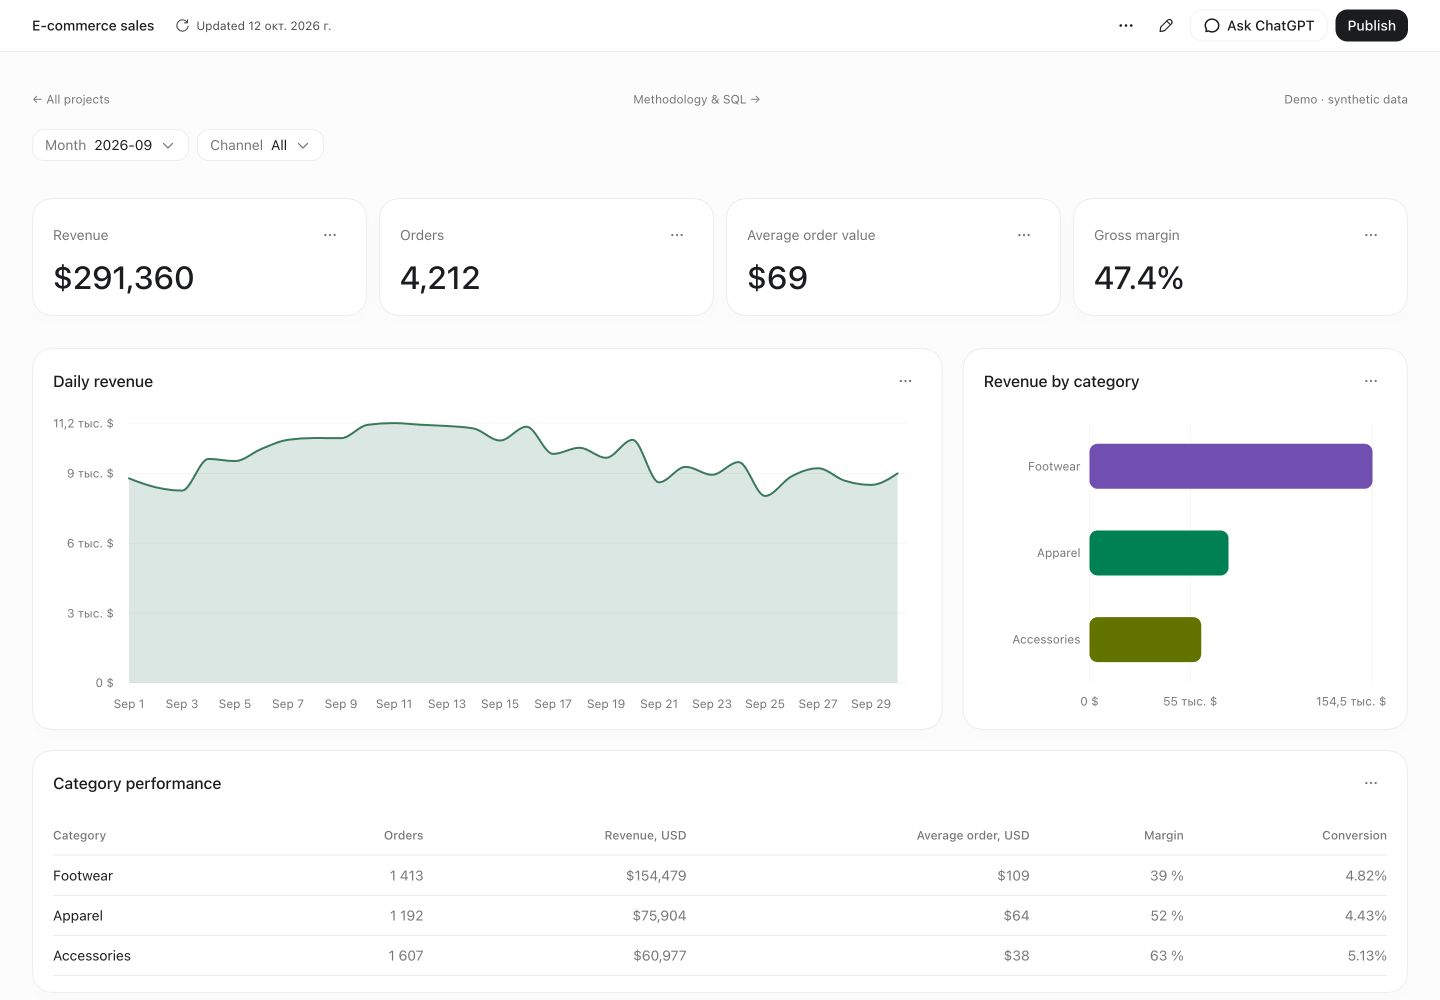This screenshot has height=1000, width=1440.
Task: Open the Average order value card menu
Action: [1024, 235]
